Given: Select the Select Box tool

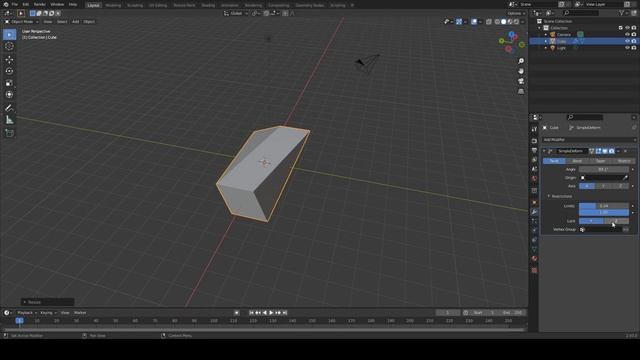Looking at the screenshot, I should 9,35.
